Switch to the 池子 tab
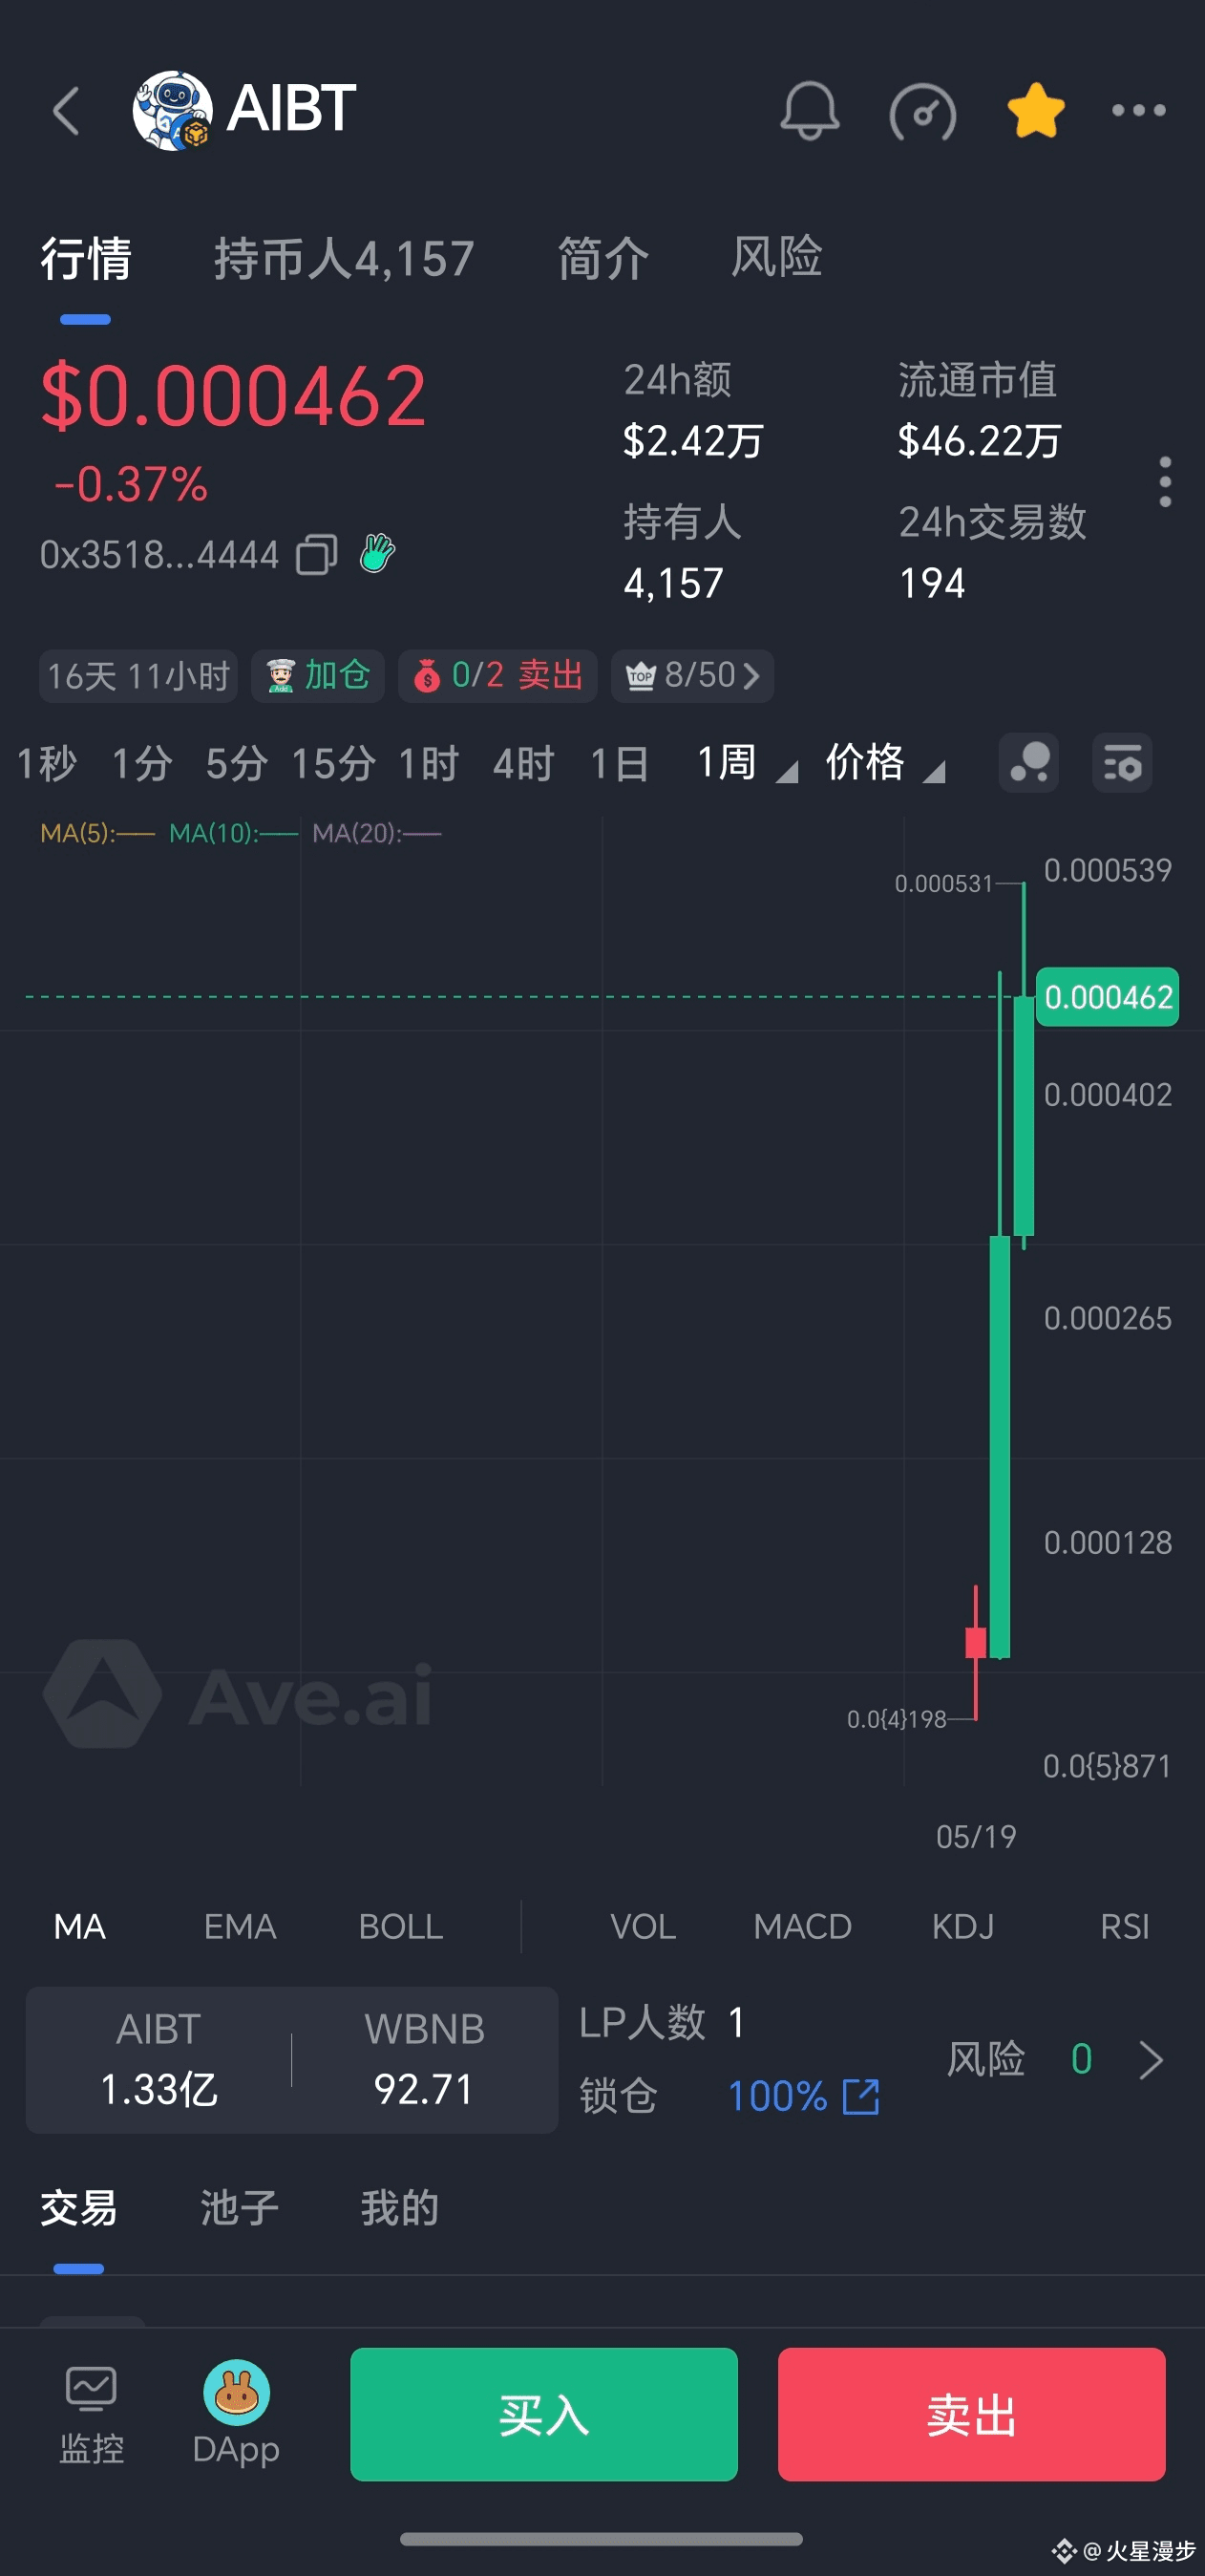 tap(239, 2207)
